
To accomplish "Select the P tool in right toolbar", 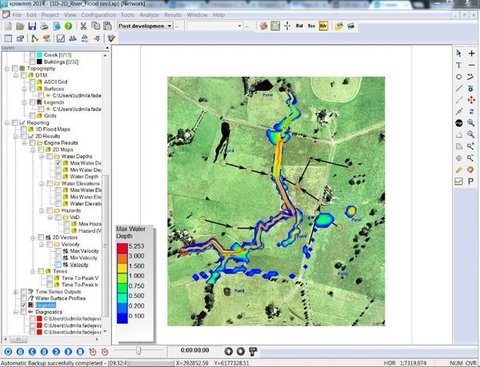I will [x=471, y=181].
